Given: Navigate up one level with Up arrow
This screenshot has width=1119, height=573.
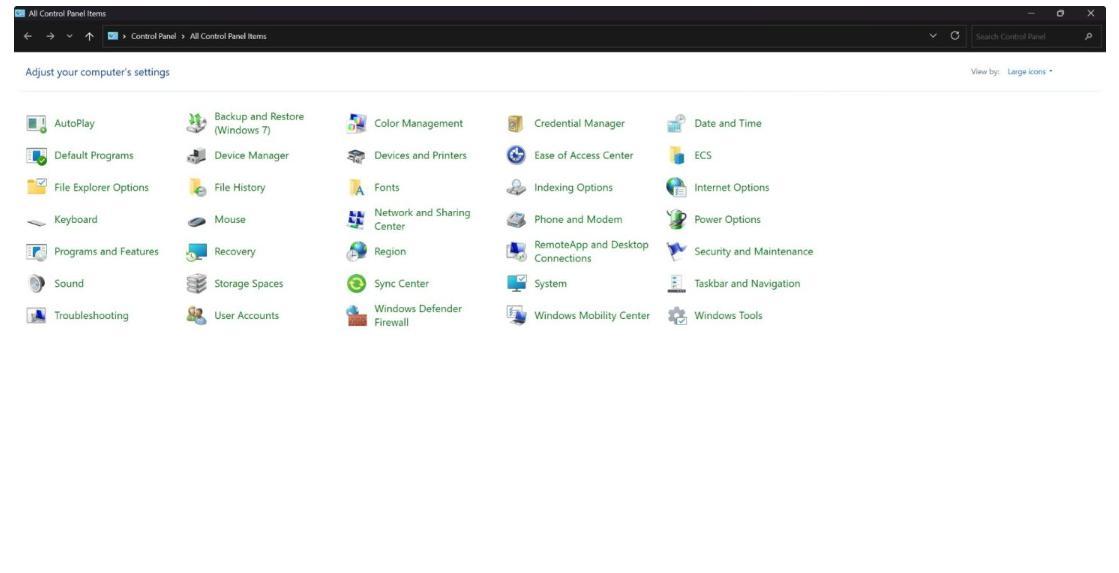Looking at the screenshot, I should click(x=89, y=36).
